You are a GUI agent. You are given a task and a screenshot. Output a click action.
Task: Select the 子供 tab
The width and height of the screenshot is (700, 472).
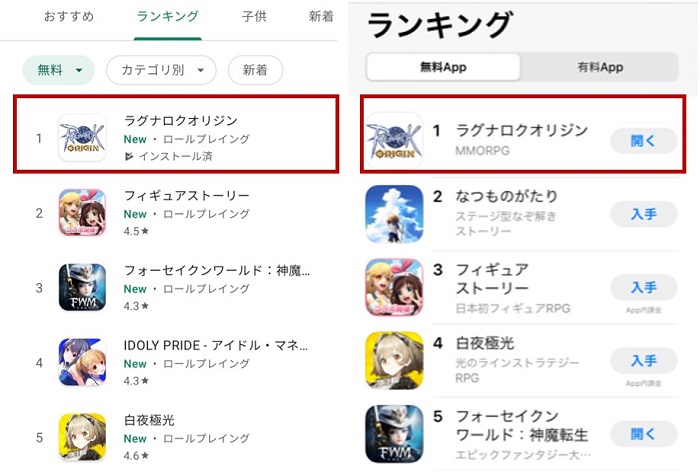click(x=254, y=17)
